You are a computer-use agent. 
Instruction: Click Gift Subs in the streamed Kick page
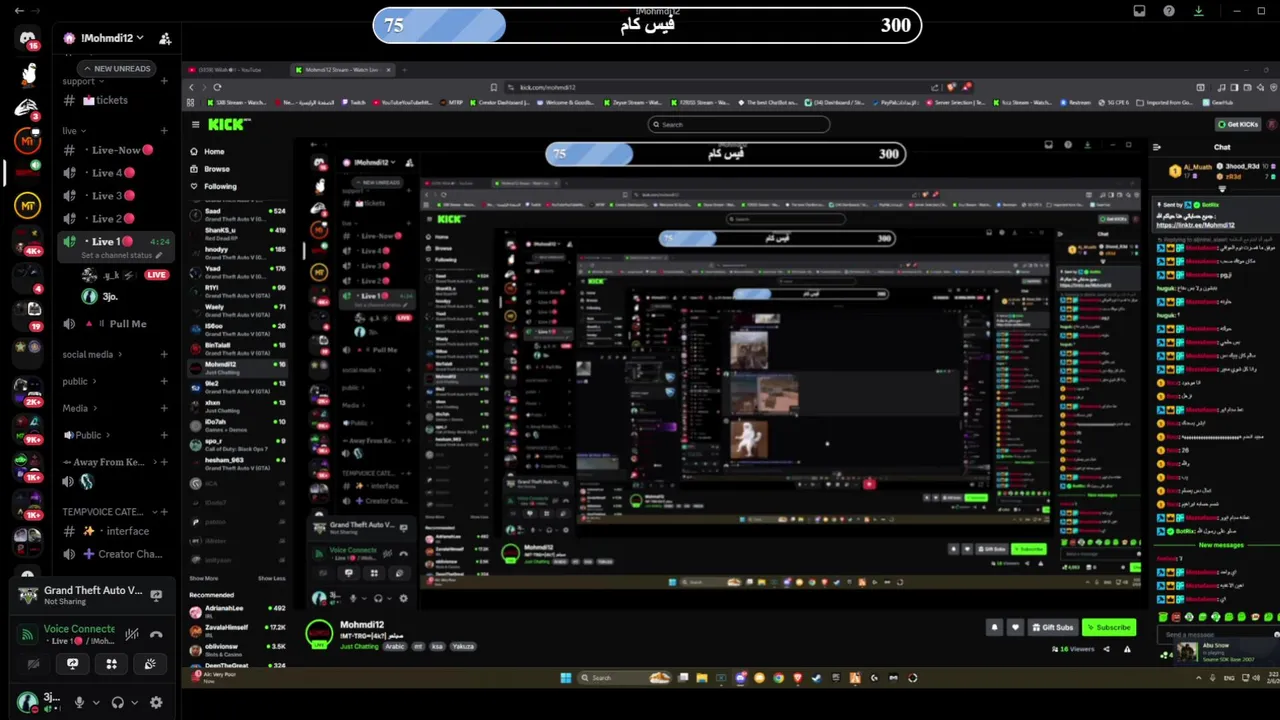[1053, 627]
